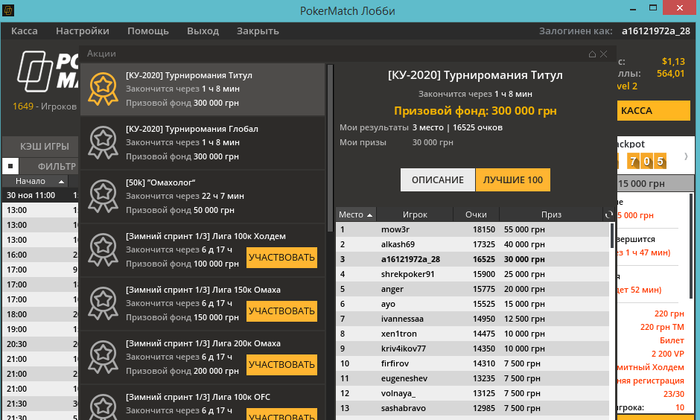Click the username a16121972a_28 in the top bar
Image resolution: width=700 pixels, height=420 pixels.
click(656, 31)
